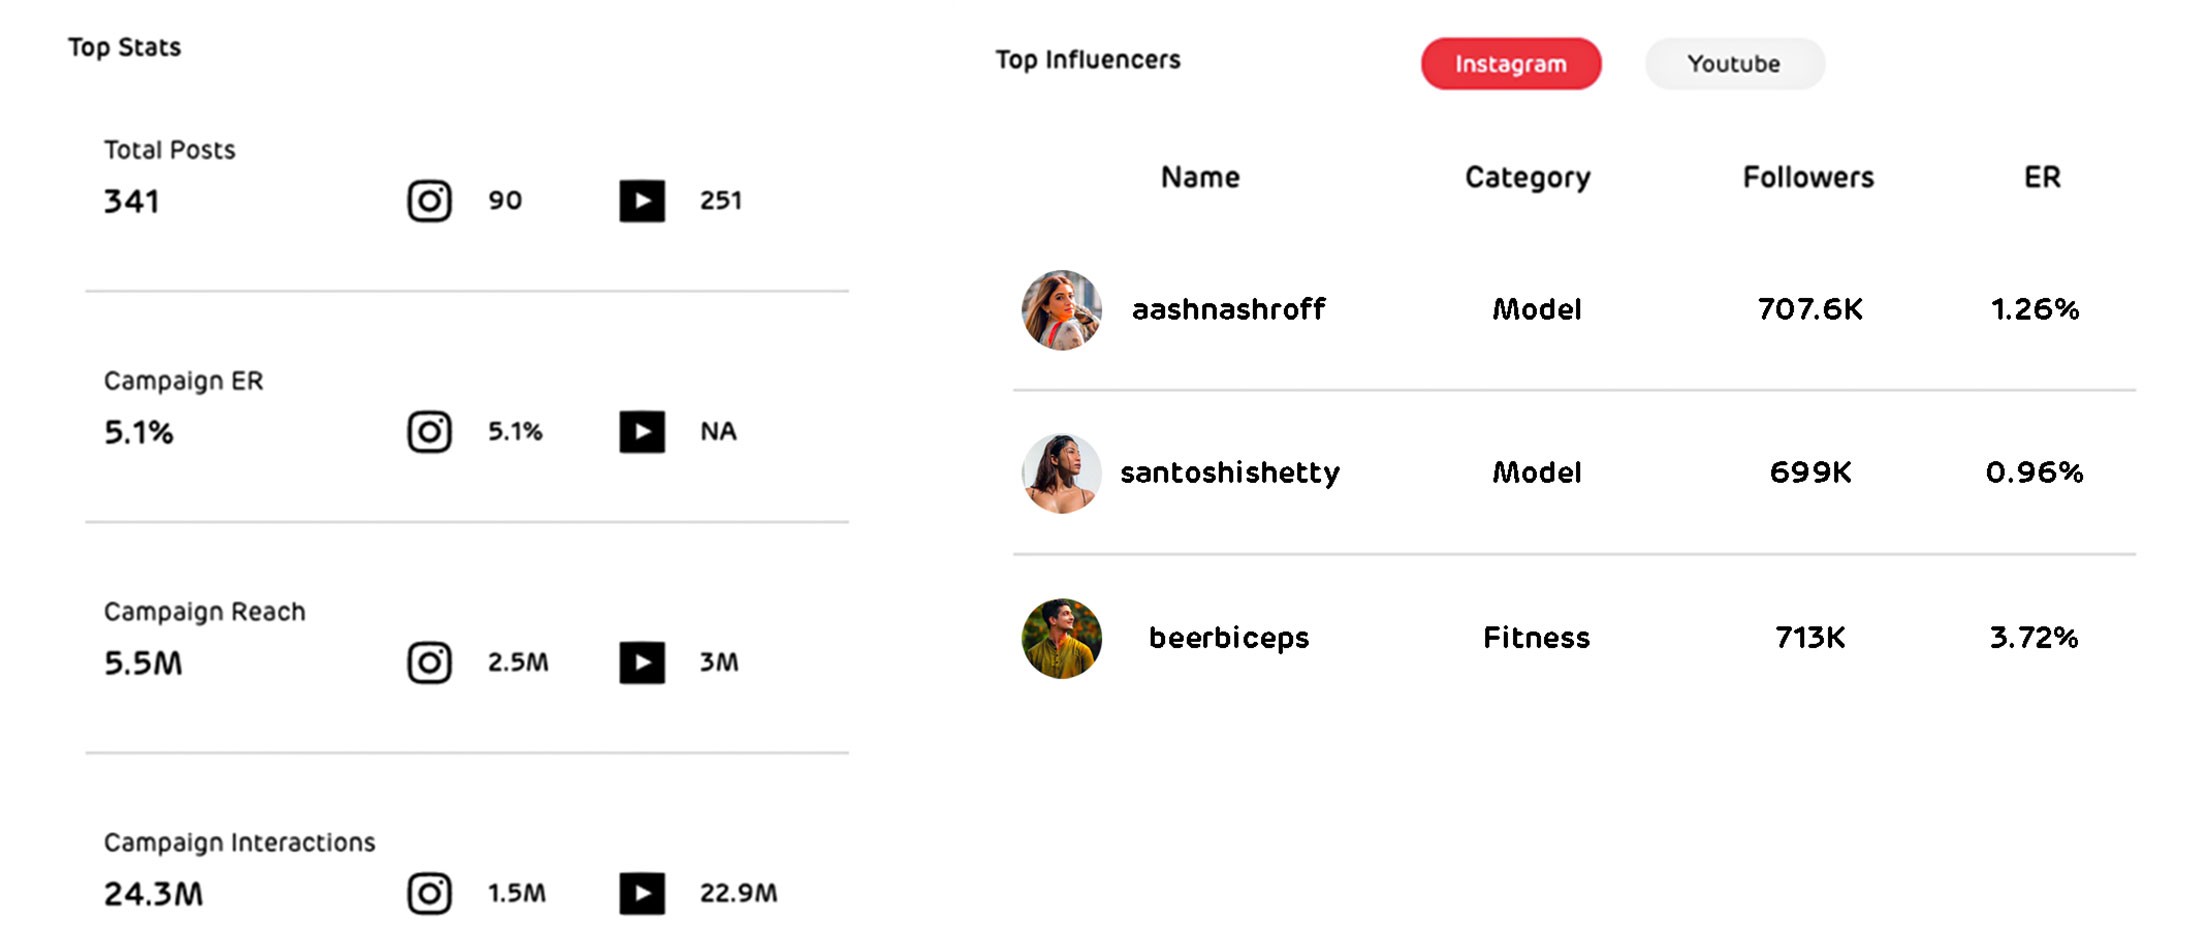Click the ER column header
This screenshot has width=2198, height=944.
tap(2042, 177)
